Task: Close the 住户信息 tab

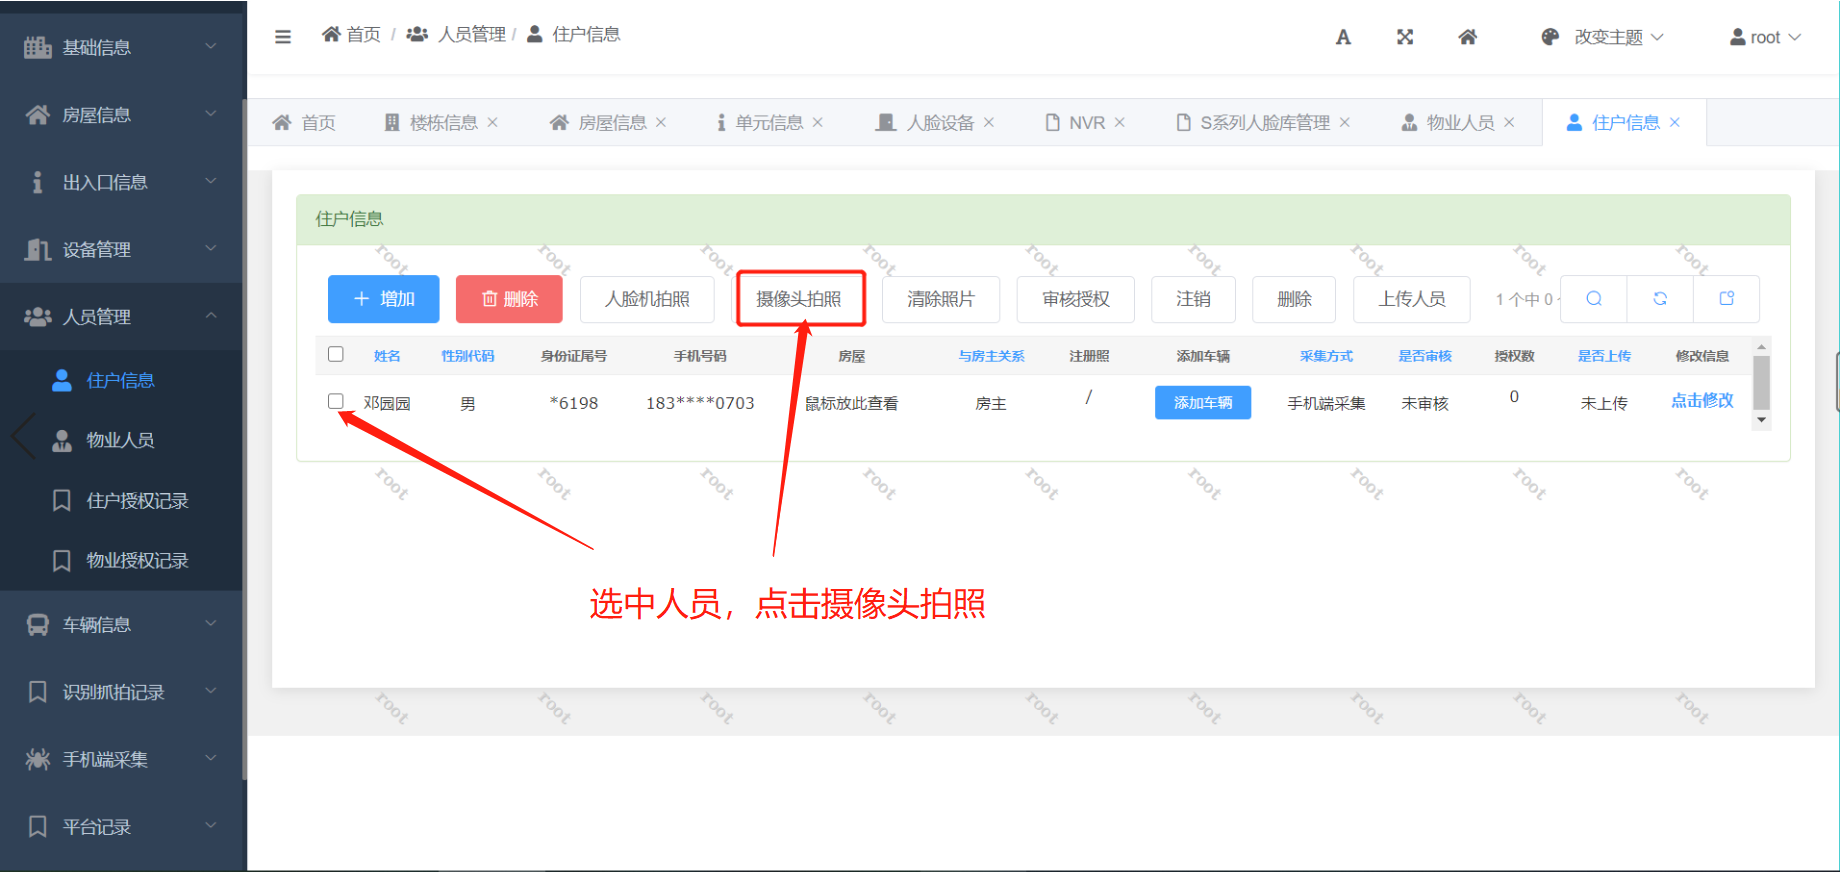Action: (1675, 123)
